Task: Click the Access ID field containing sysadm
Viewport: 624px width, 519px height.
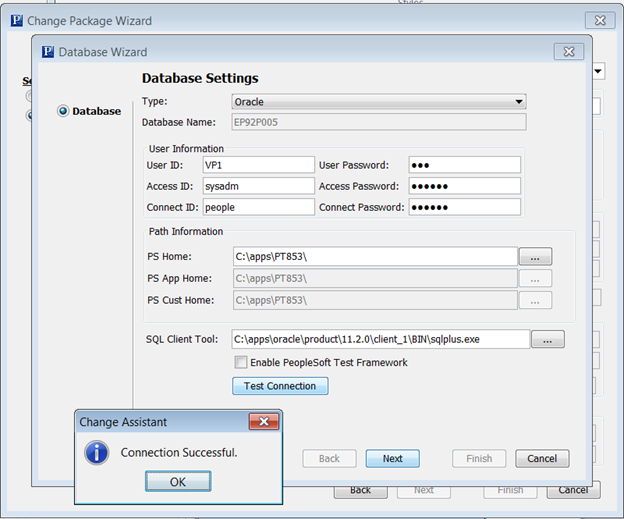Action: coord(259,186)
